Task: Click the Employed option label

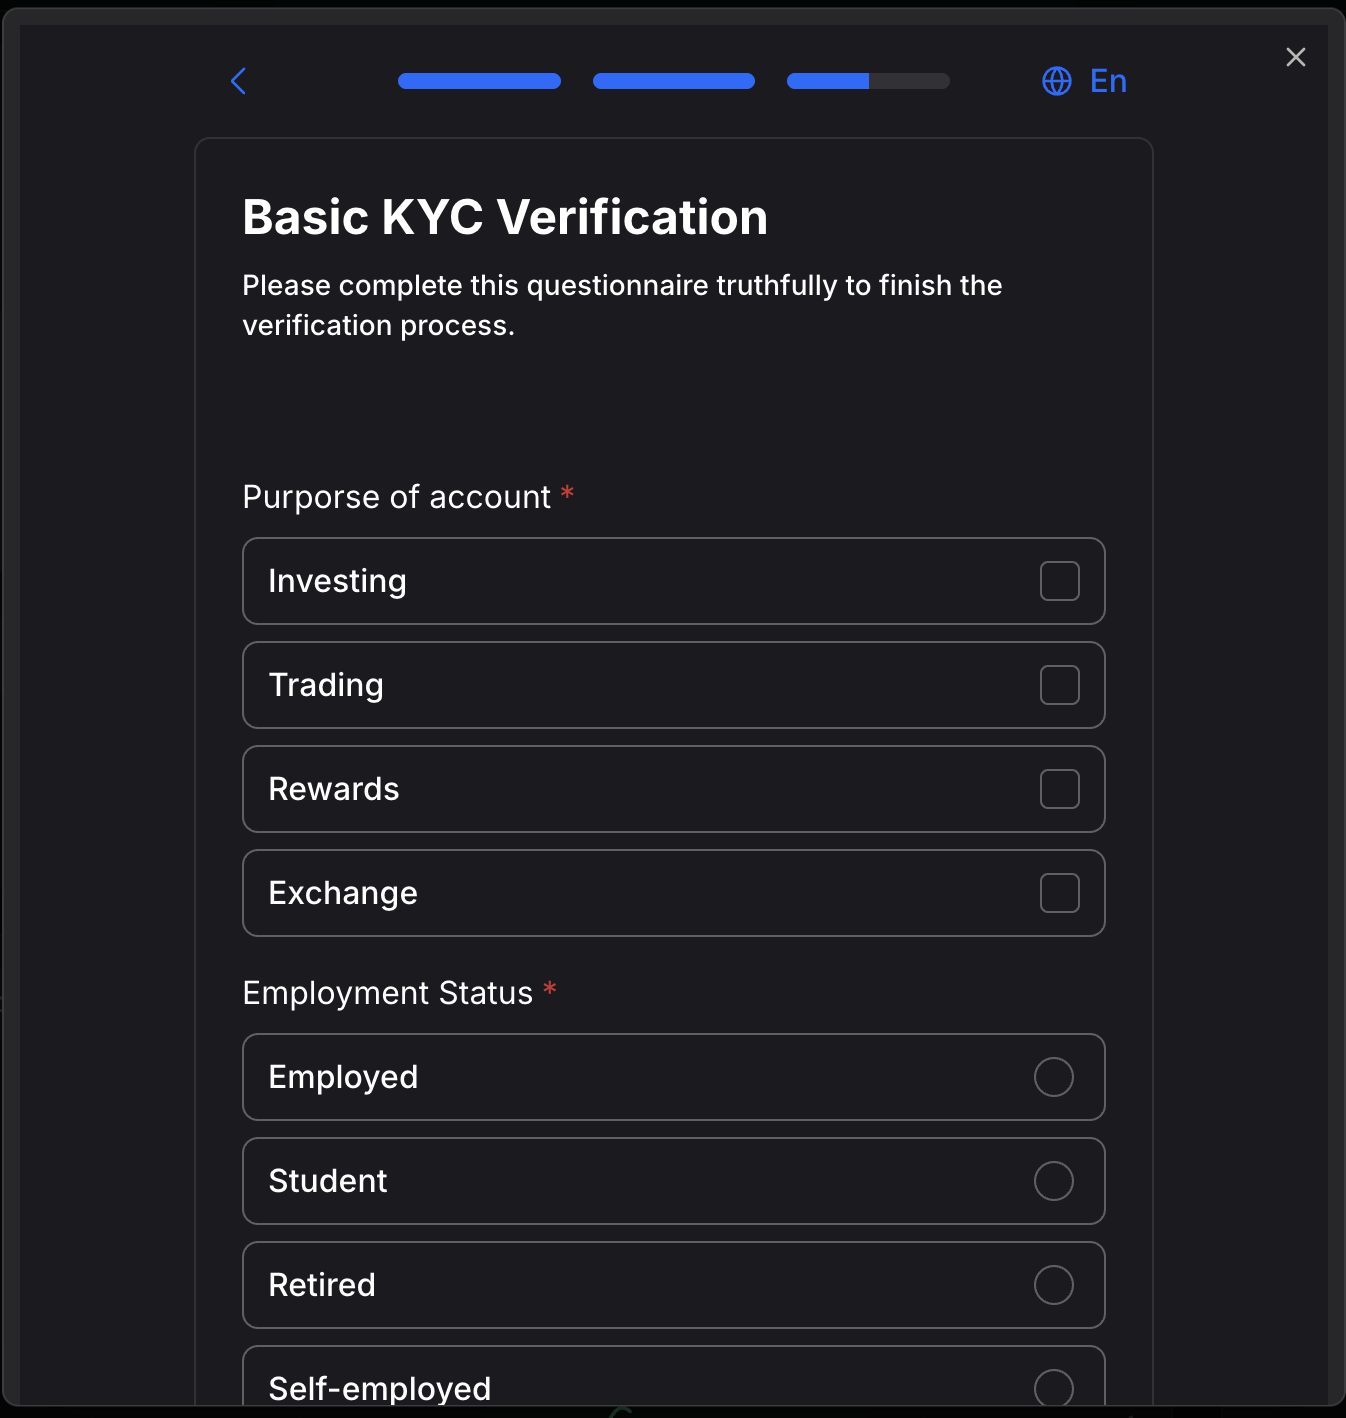Action: [343, 1077]
